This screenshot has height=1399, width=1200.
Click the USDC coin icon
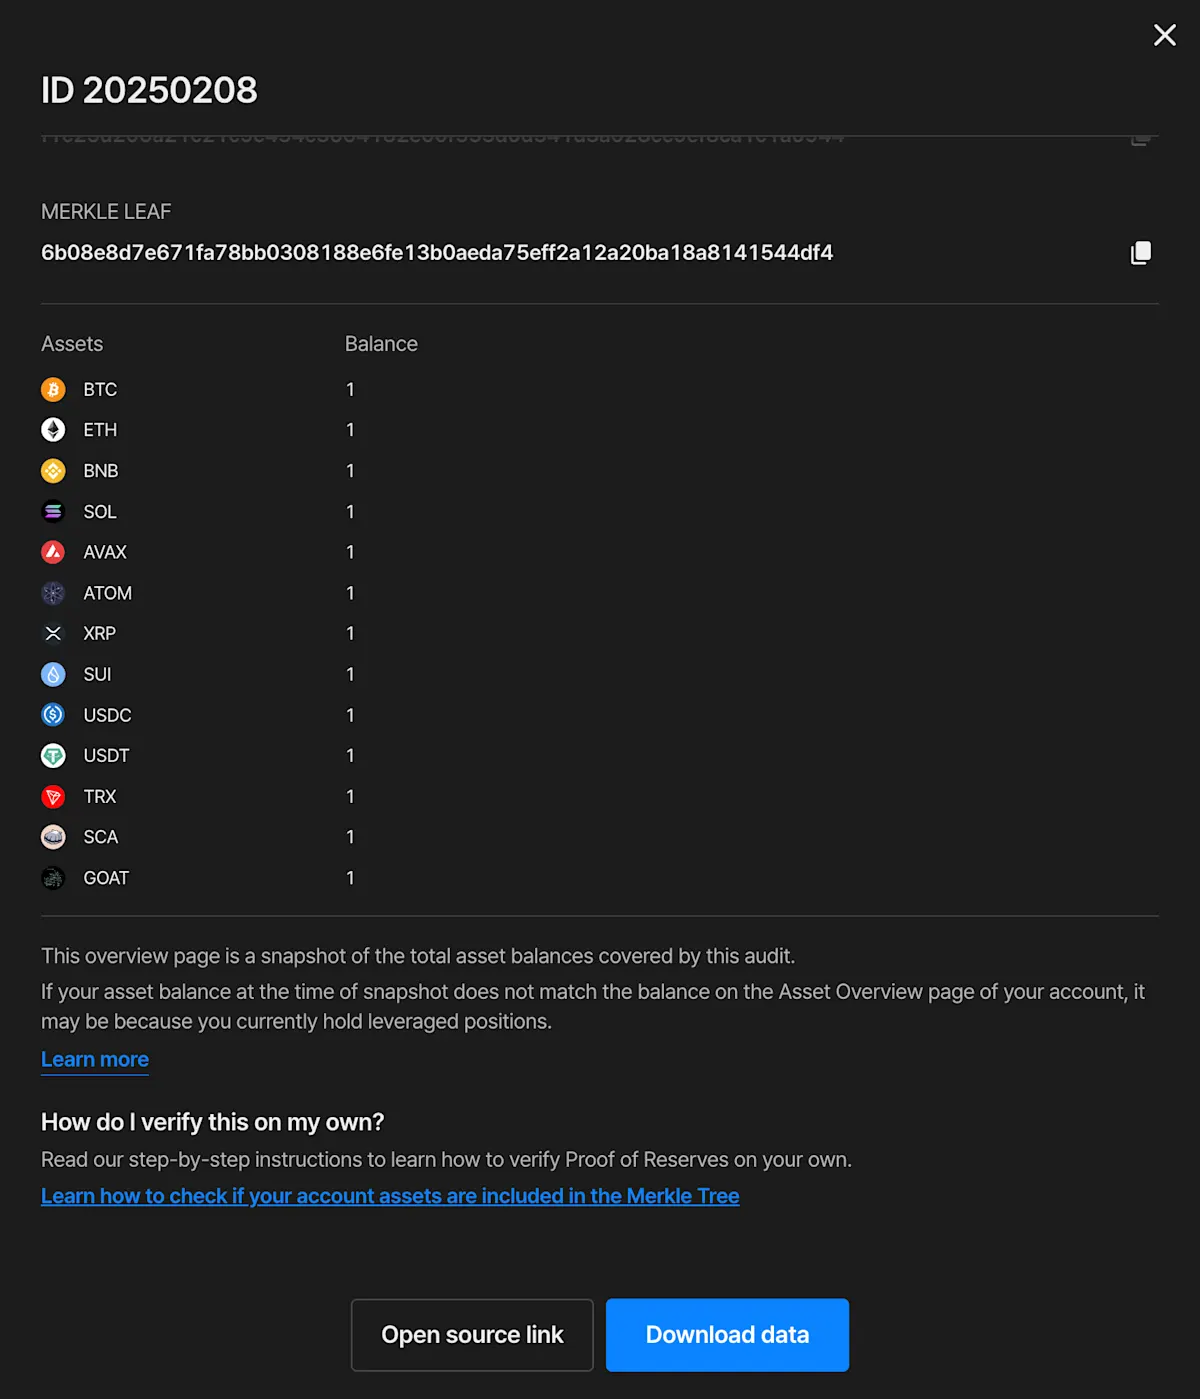tap(53, 715)
